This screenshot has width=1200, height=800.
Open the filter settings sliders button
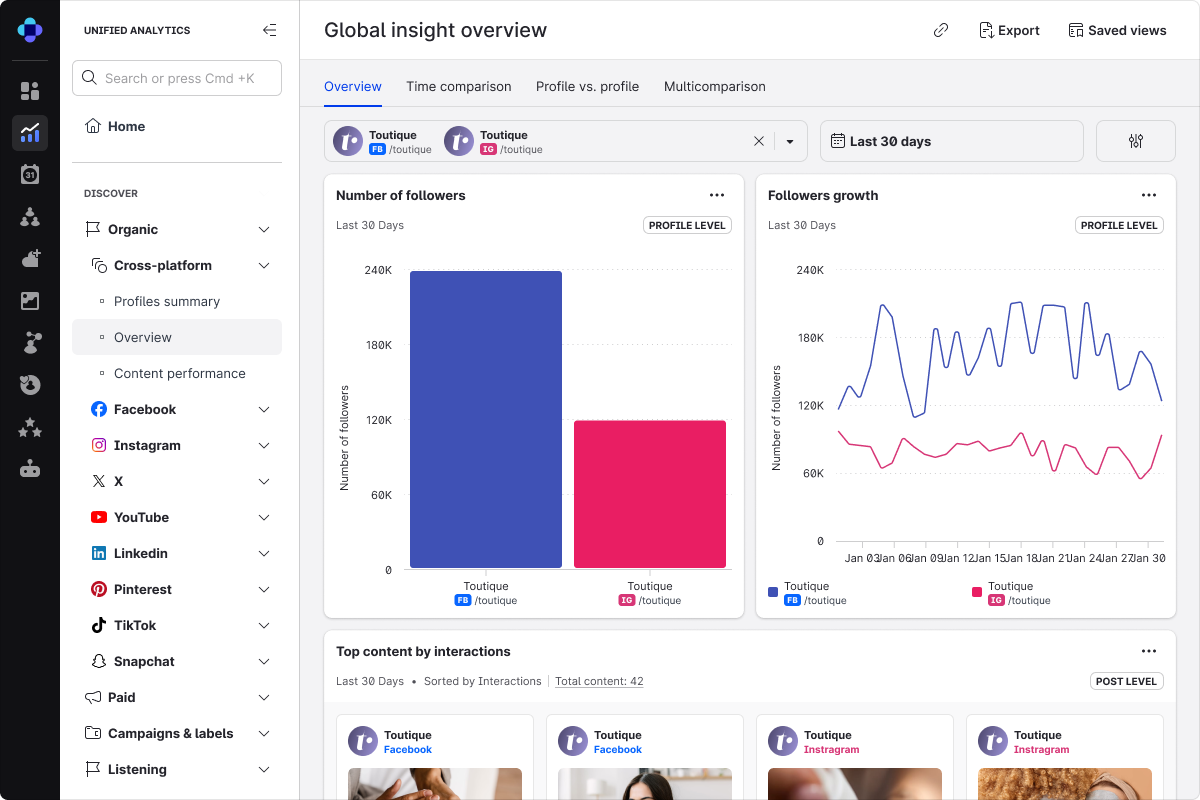pos(1135,141)
